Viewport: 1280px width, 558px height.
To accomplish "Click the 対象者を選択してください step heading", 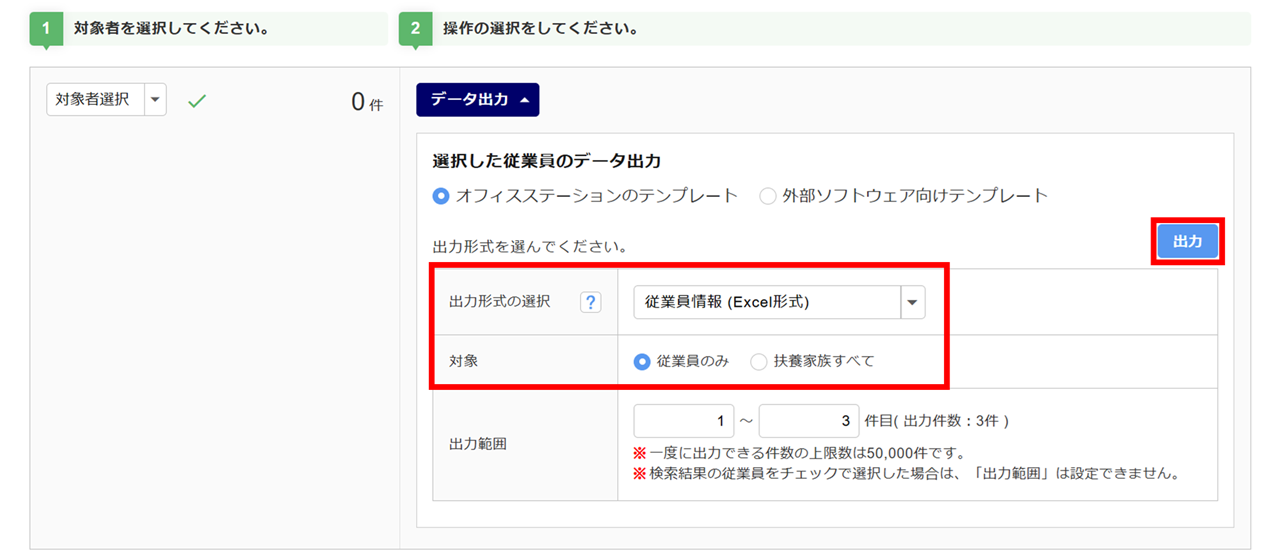I will point(171,29).
